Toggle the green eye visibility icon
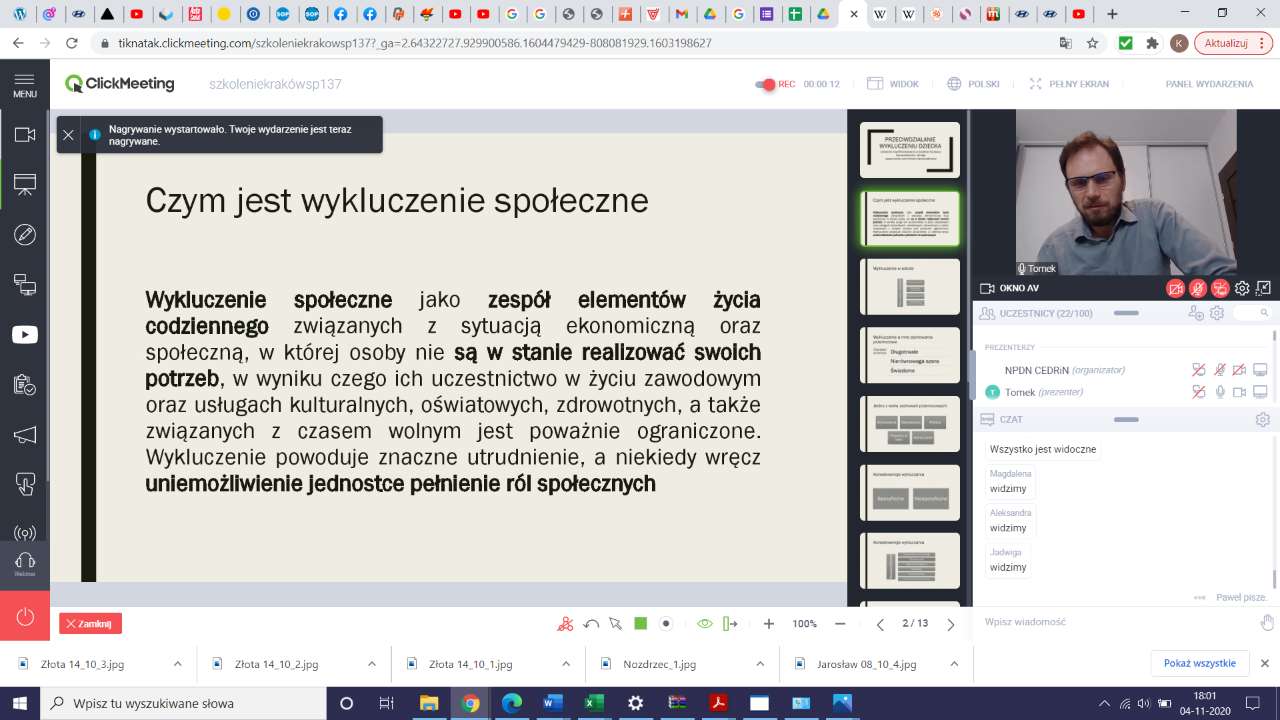Screen dimensions: 1280x720 point(704,624)
